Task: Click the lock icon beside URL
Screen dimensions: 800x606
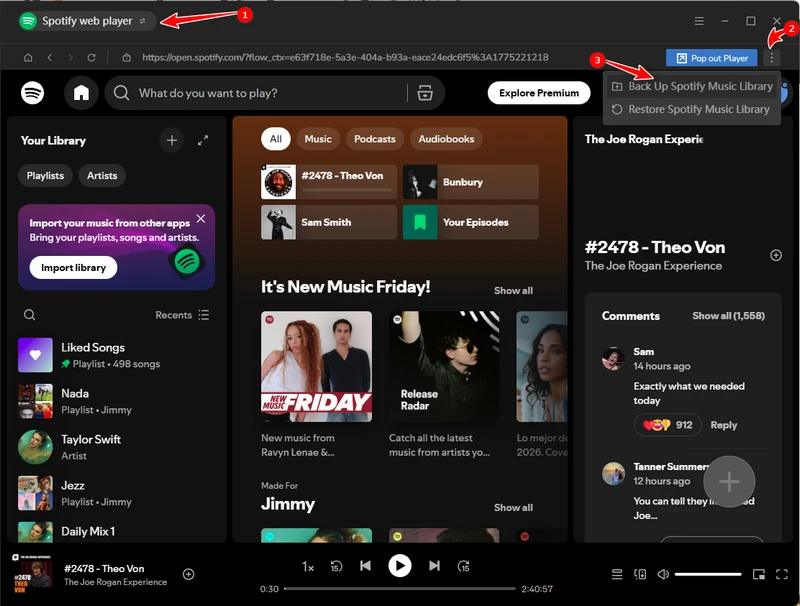Action: click(127, 58)
